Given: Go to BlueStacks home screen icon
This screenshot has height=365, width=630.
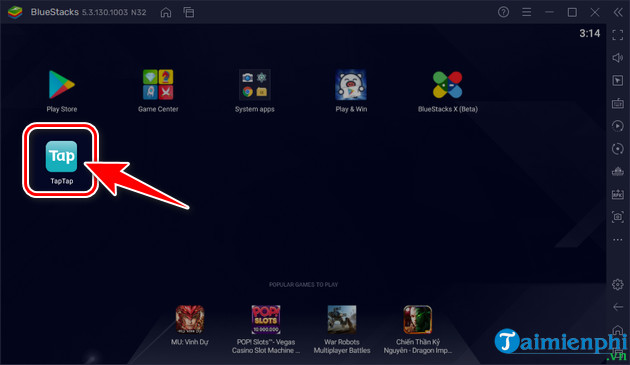Looking at the screenshot, I should pos(166,12).
